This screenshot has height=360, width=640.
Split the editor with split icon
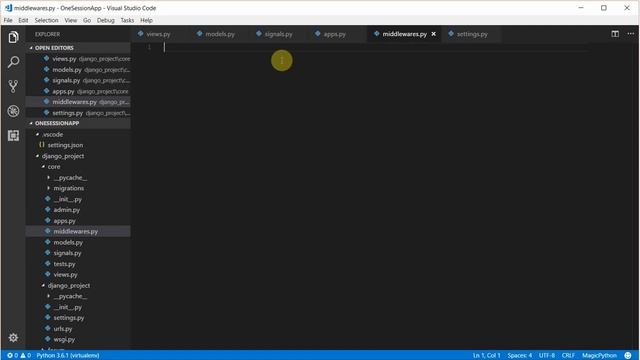point(615,34)
